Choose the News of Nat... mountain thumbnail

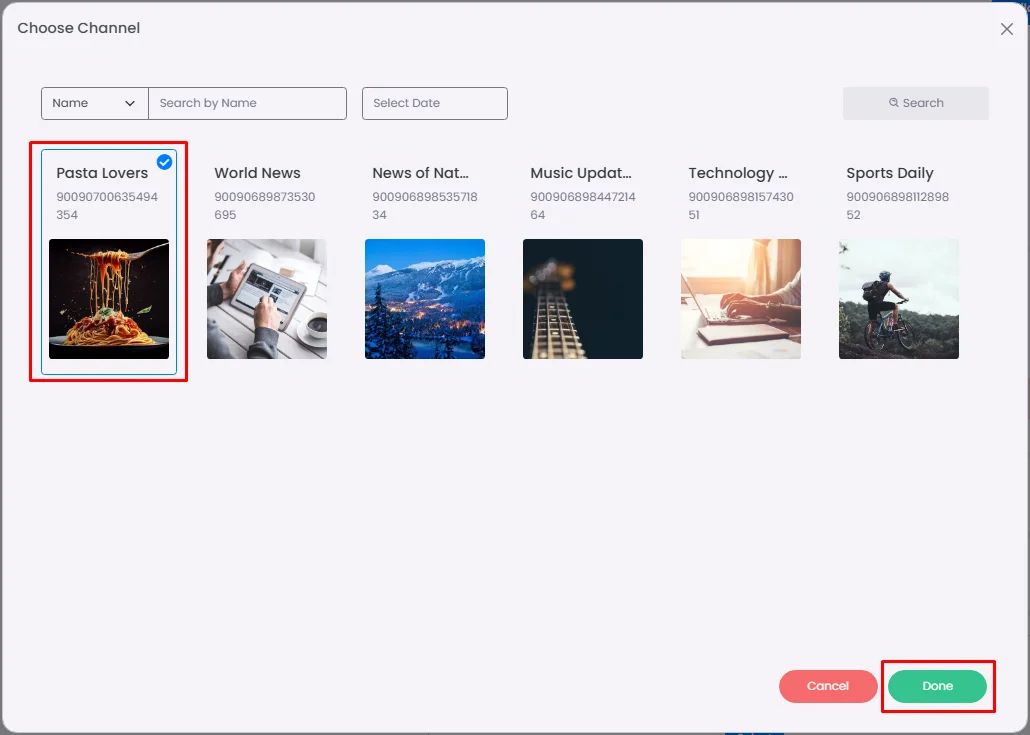pyautogui.click(x=425, y=299)
